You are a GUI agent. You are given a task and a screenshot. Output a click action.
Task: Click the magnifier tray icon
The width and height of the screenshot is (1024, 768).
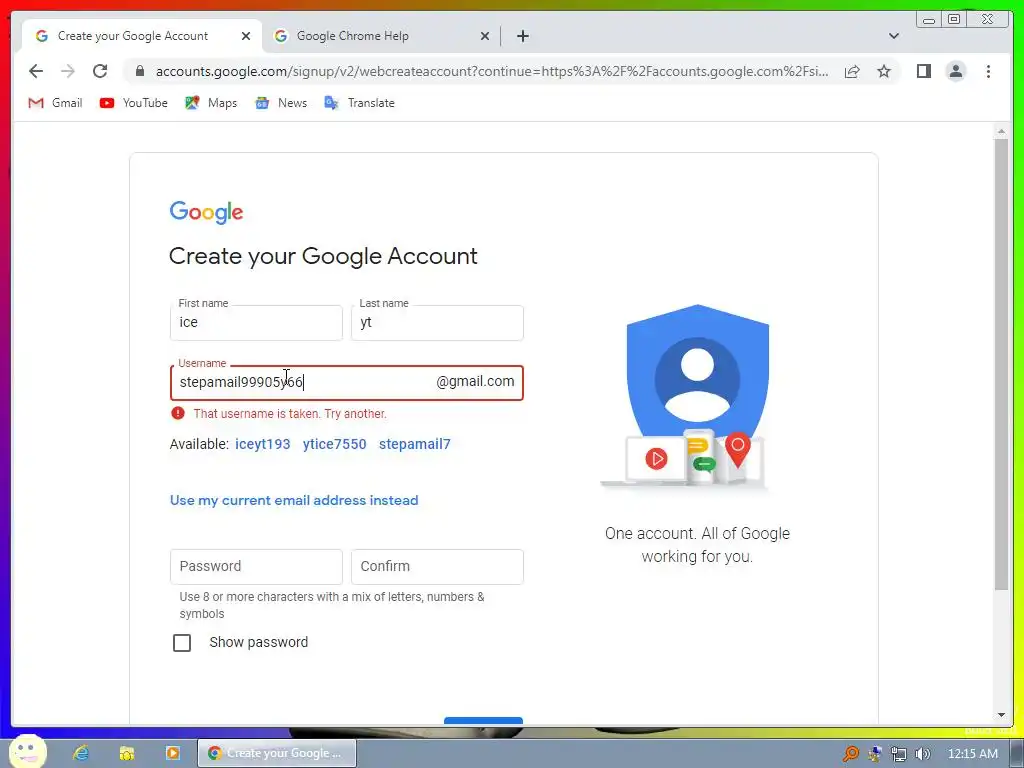coord(851,754)
